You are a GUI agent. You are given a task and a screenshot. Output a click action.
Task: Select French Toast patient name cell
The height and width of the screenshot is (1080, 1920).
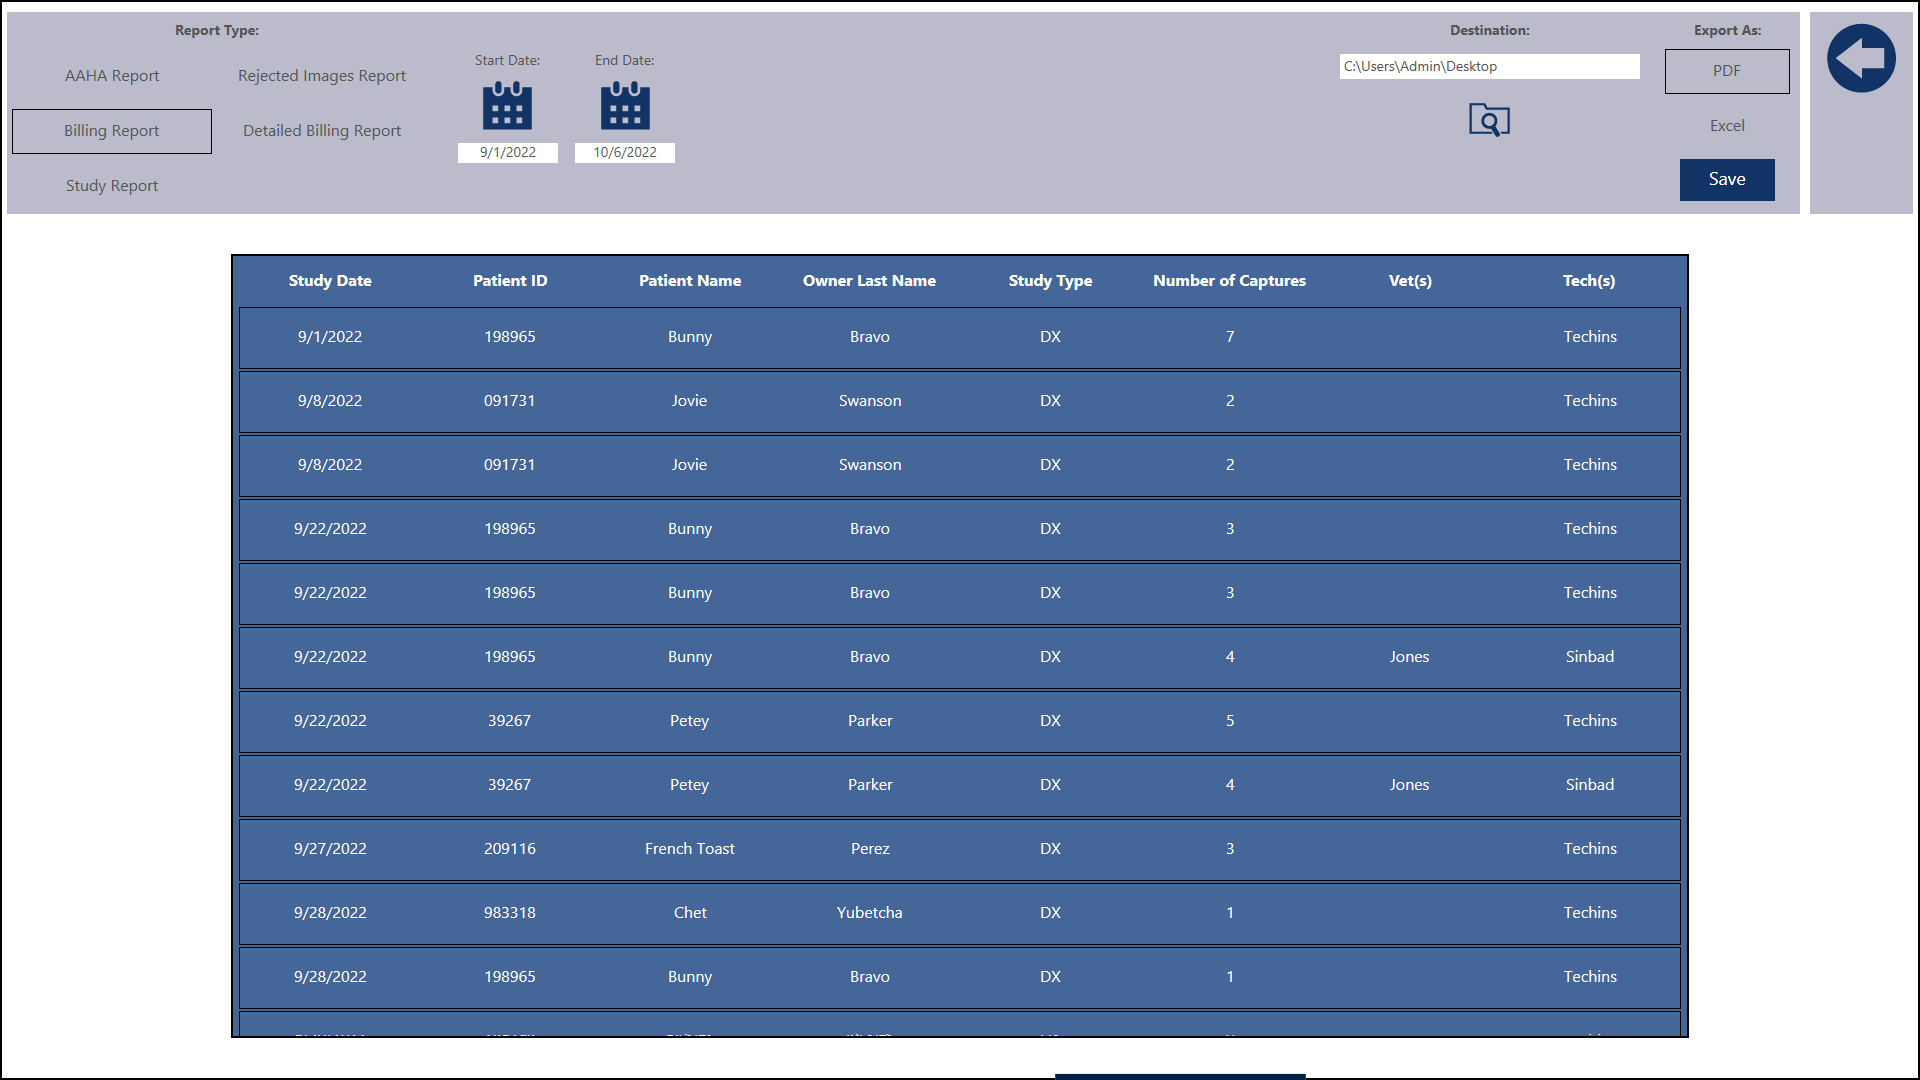click(690, 849)
